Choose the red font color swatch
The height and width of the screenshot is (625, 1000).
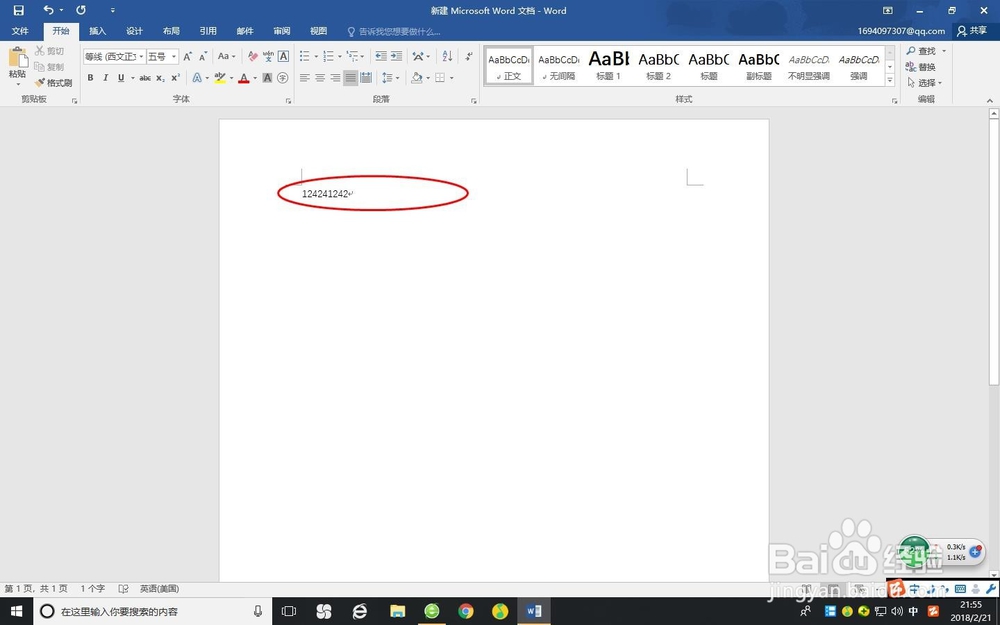point(244,78)
